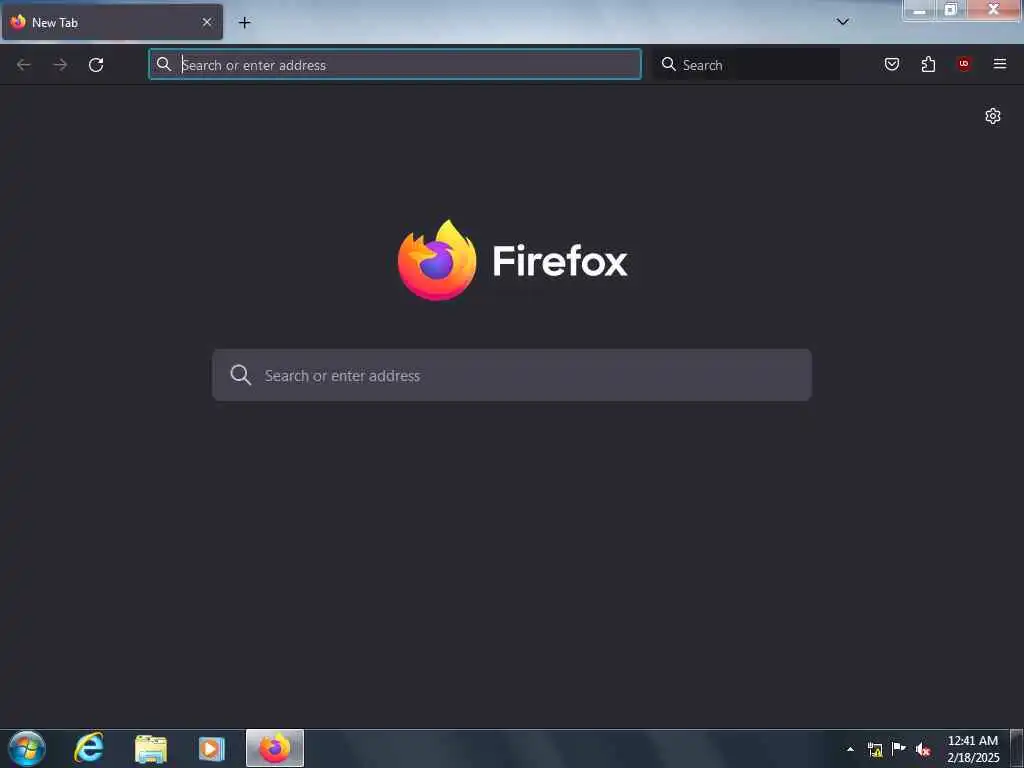Select the New Tab tab
Screen dimensions: 1024x768
coord(112,22)
